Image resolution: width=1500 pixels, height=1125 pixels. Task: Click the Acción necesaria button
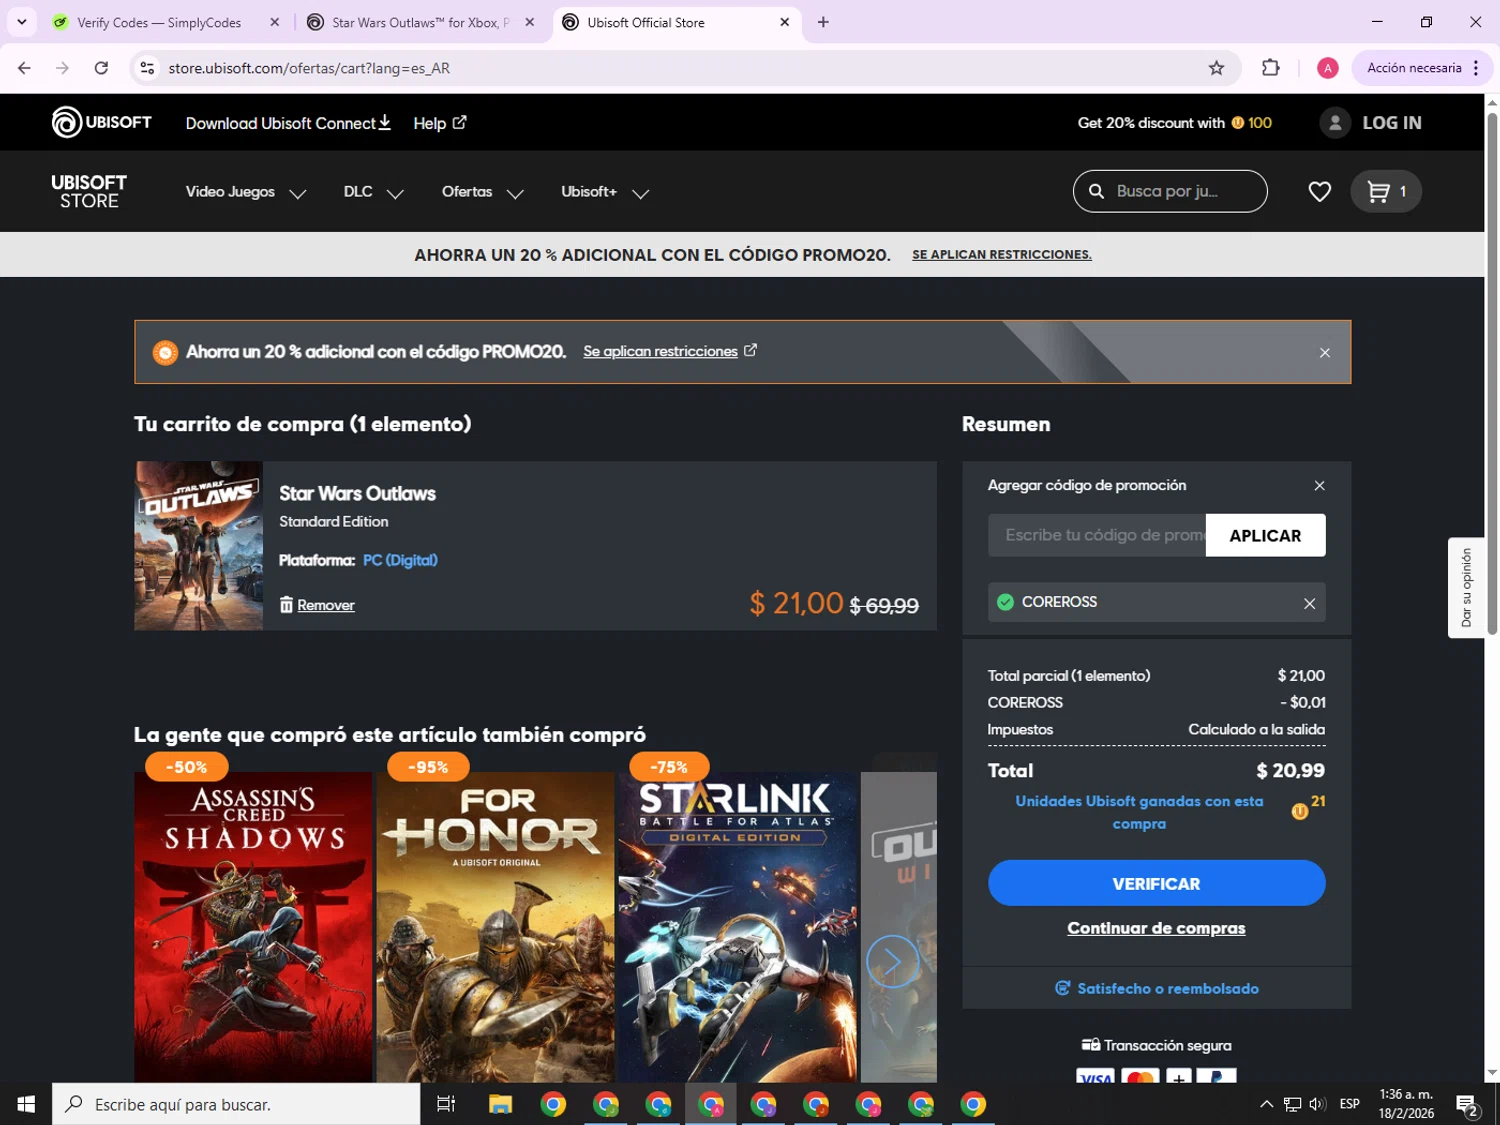tap(1422, 68)
